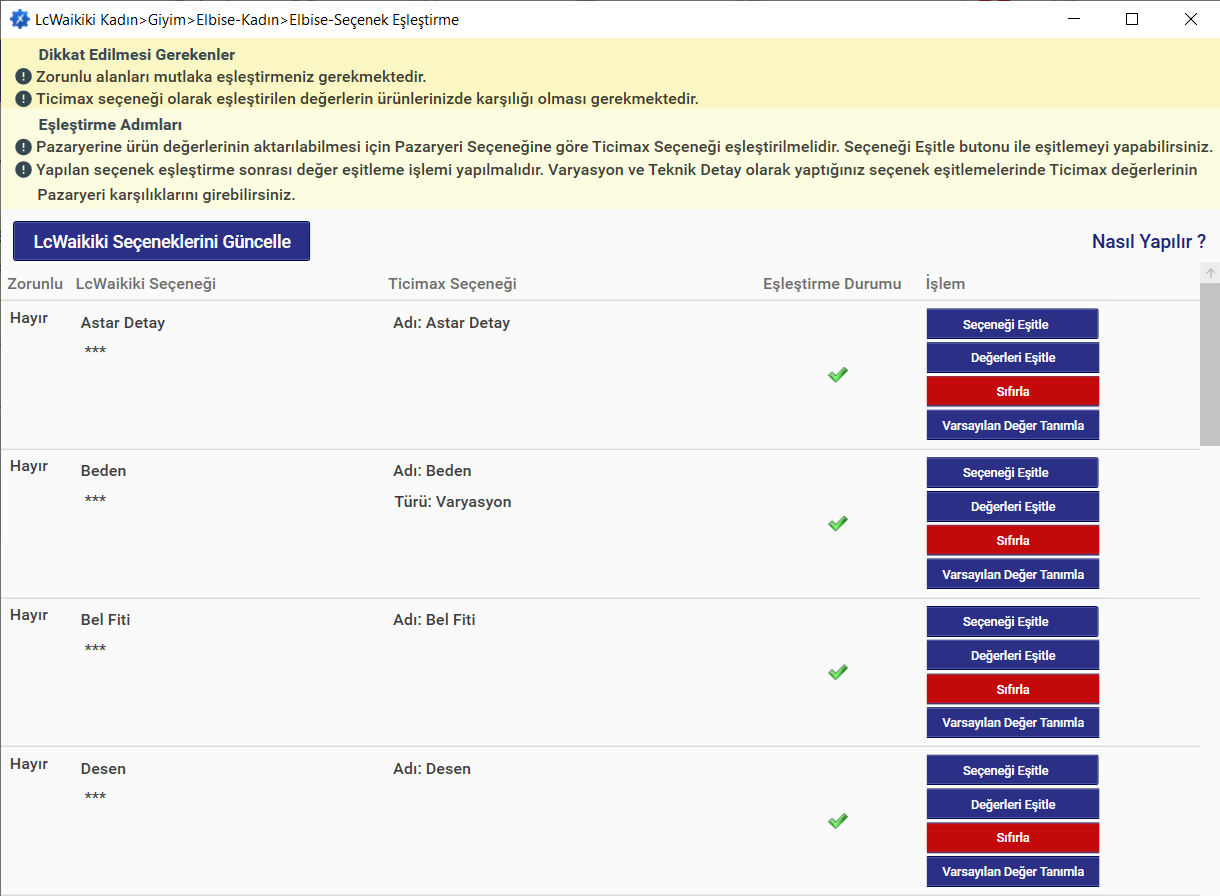Click the Adı: Desen text
The image size is (1220, 896).
click(432, 769)
